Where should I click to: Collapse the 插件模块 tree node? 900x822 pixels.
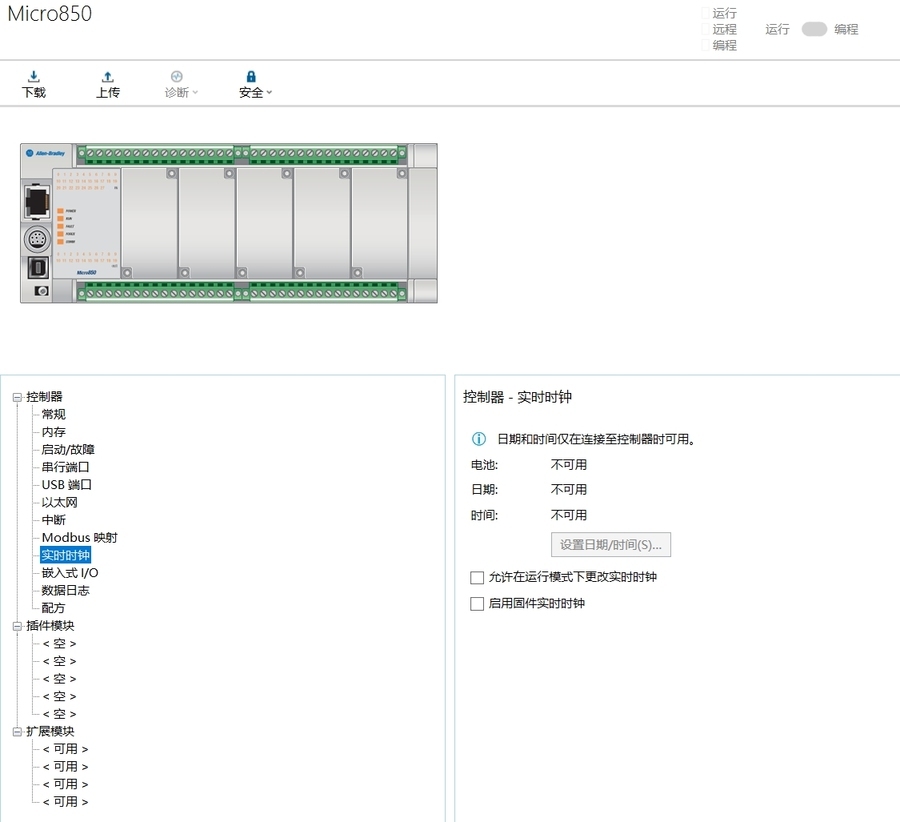pos(17,626)
